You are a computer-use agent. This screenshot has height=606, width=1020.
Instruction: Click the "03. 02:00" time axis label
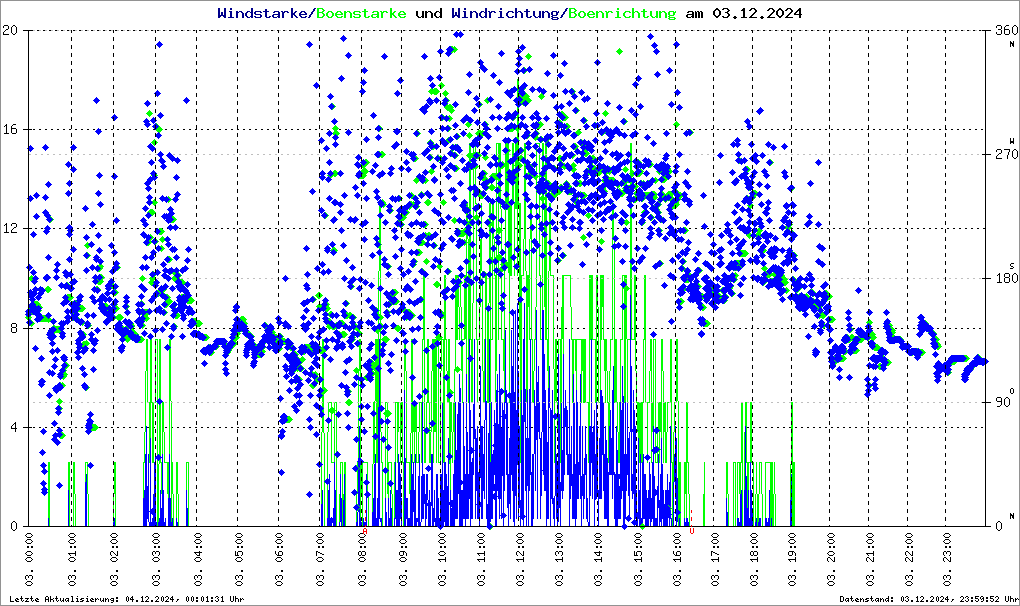pos(114,559)
